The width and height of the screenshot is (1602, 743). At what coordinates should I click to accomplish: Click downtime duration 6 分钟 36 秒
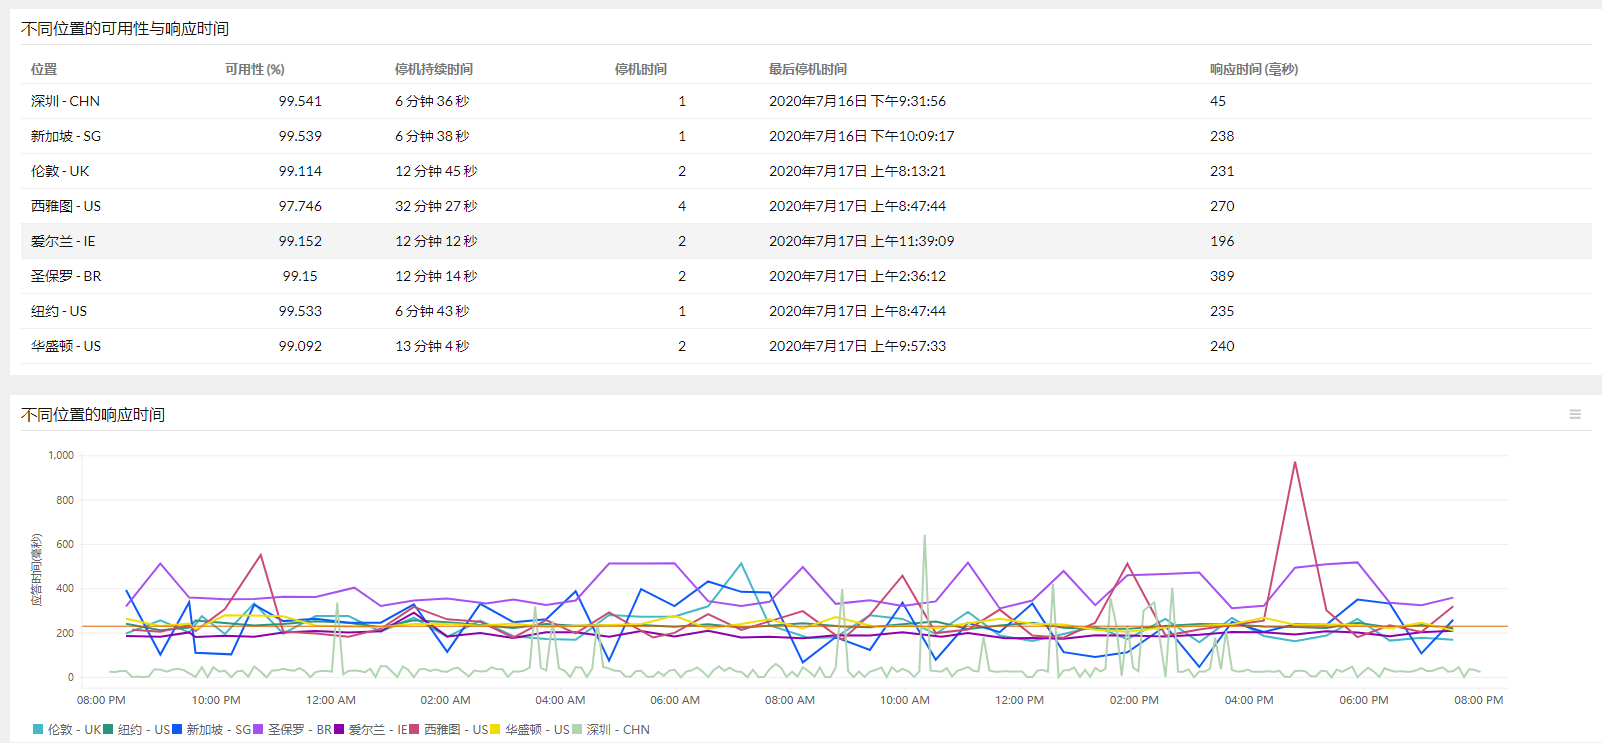tap(432, 101)
